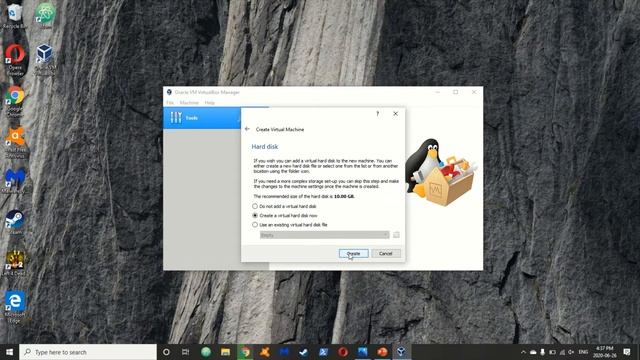Click the taskbar clock and date
The width and height of the screenshot is (640, 360).
(x=604, y=352)
